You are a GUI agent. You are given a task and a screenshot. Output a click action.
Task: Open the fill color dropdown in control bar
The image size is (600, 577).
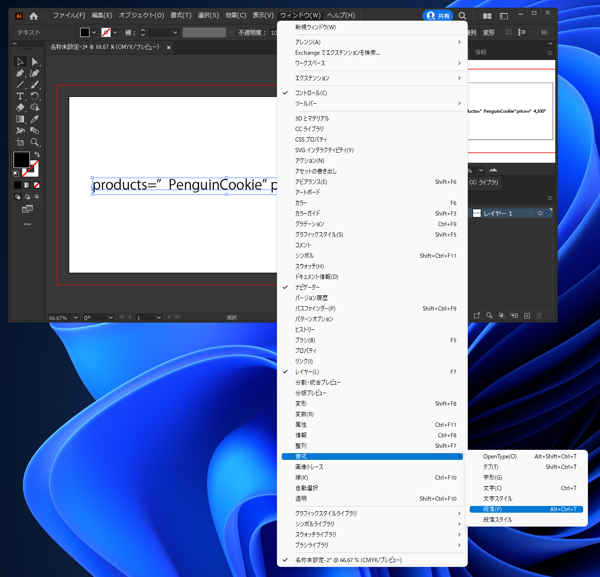94,33
